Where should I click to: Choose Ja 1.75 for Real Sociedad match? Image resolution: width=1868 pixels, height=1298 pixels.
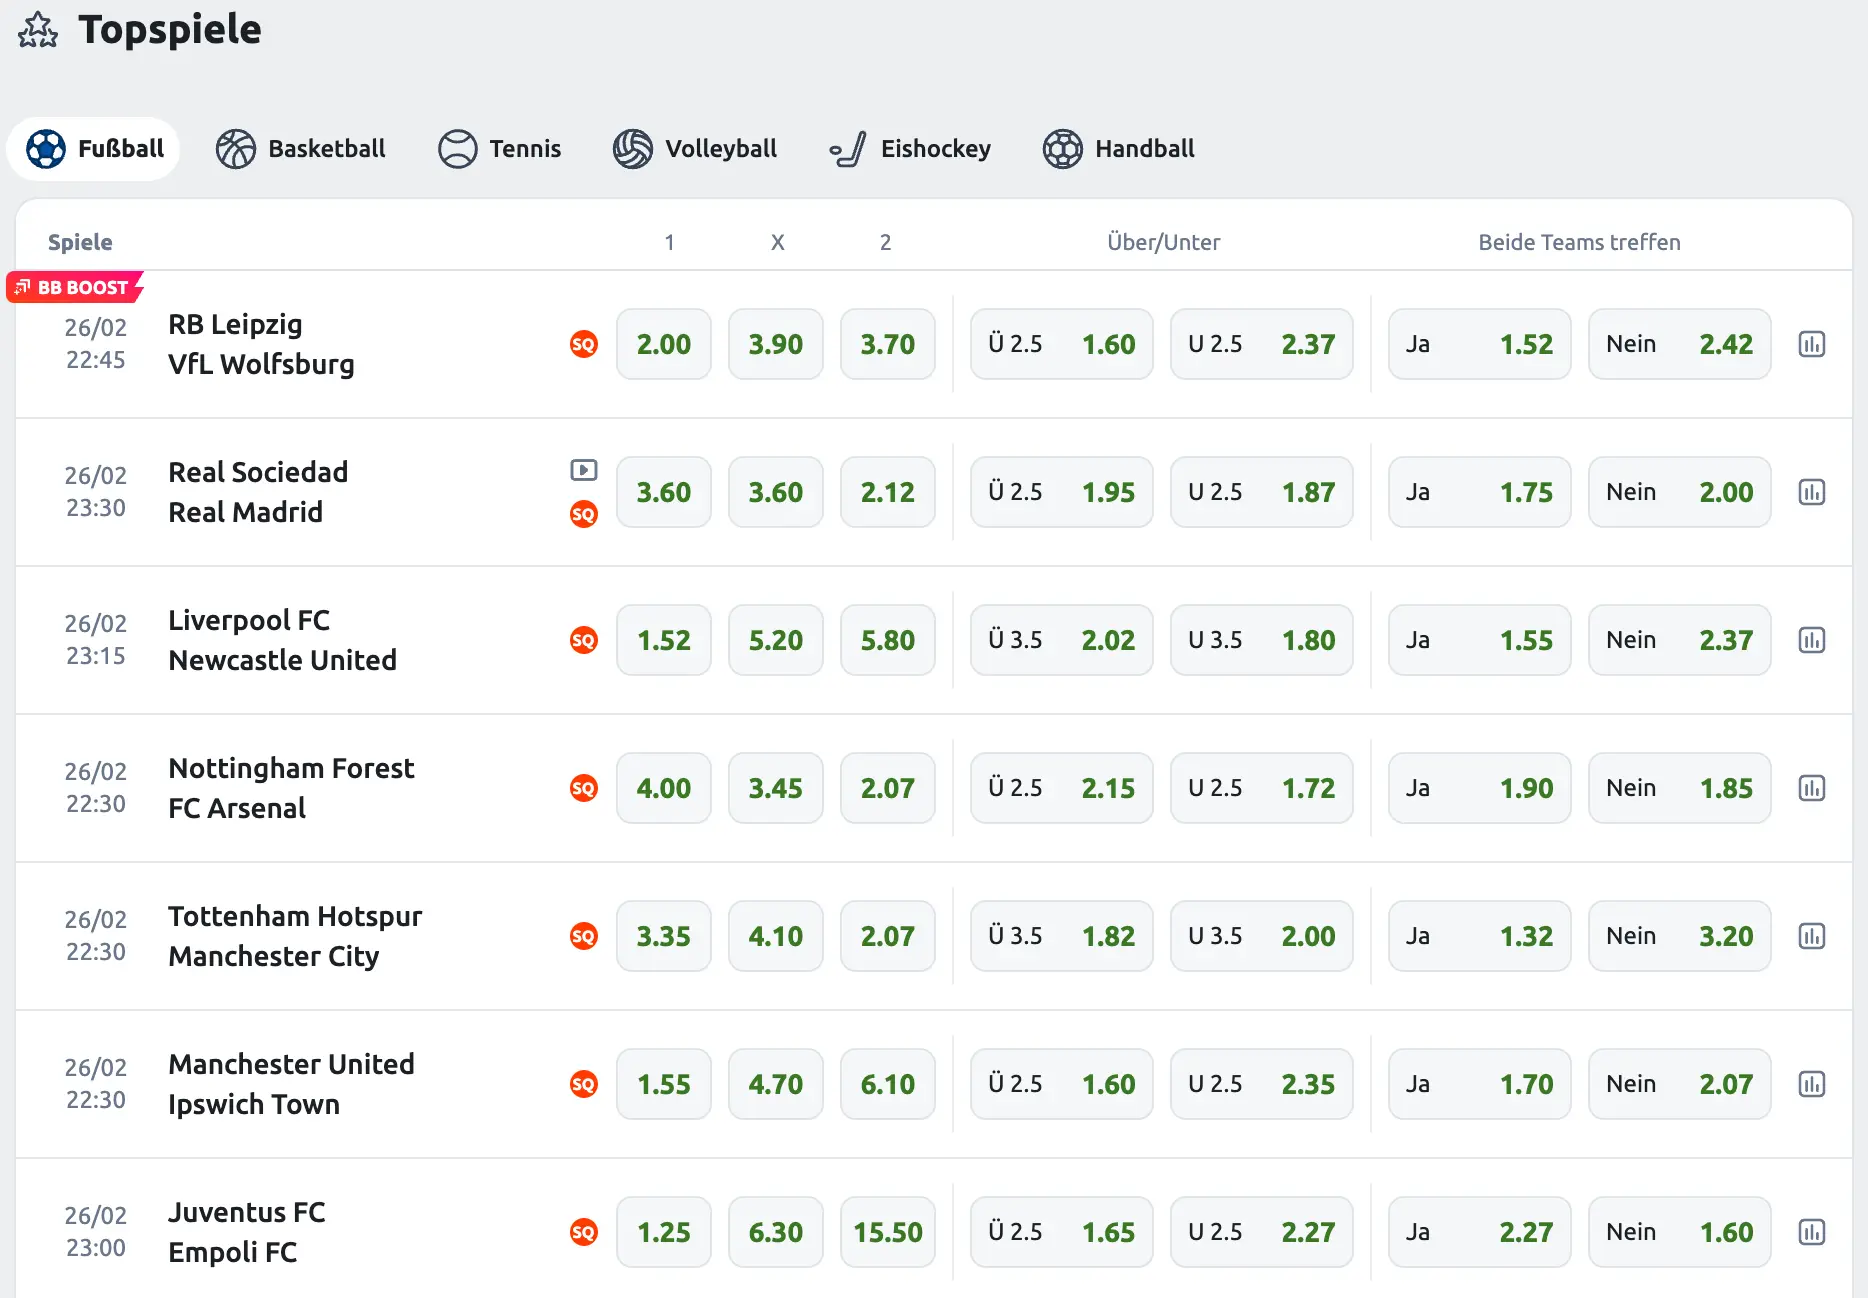[1480, 492]
